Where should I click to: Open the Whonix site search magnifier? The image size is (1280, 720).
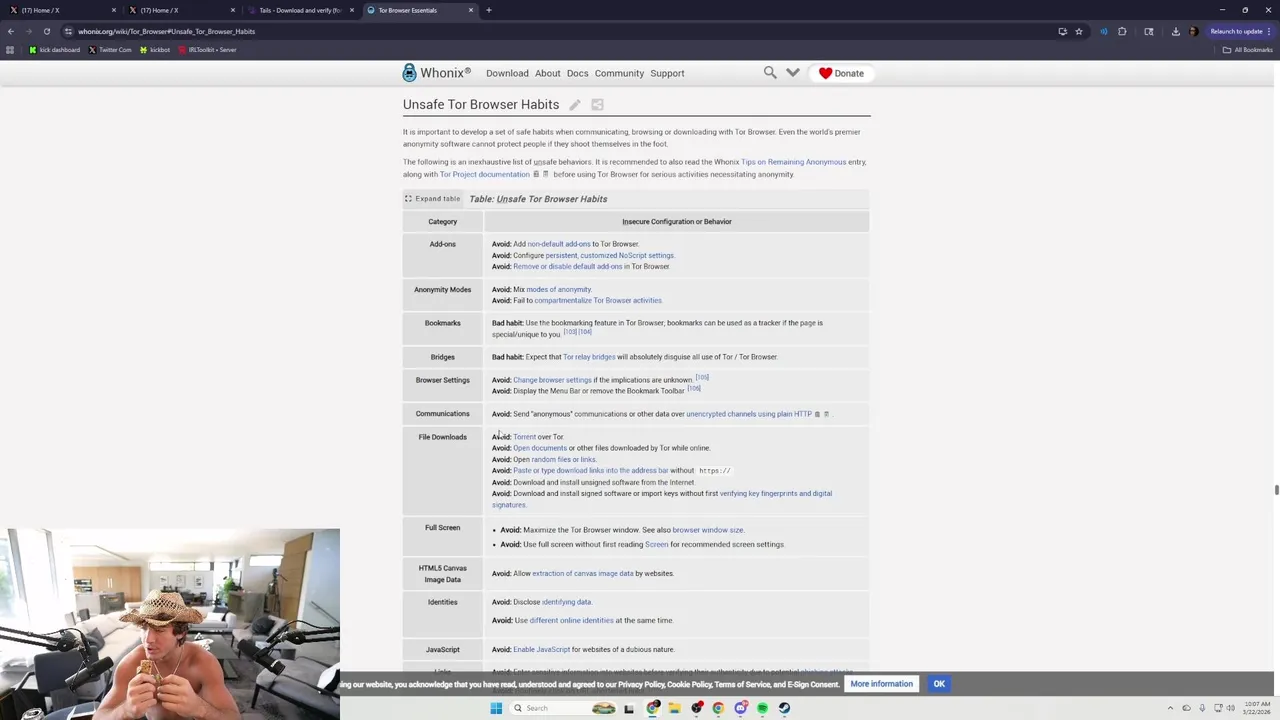[x=770, y=72]
